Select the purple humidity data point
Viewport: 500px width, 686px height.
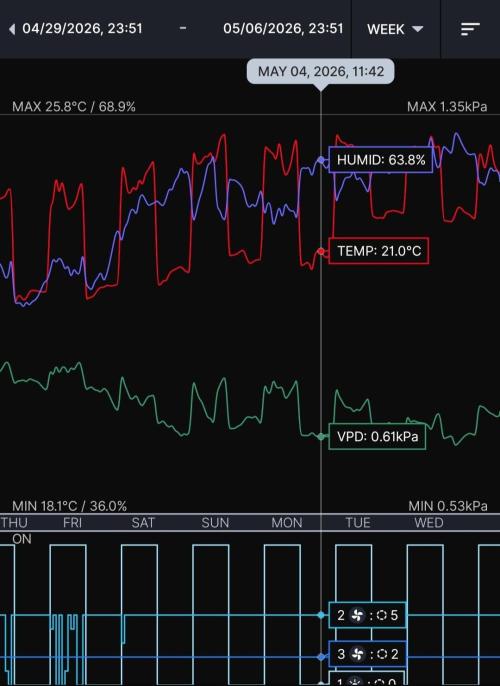tap(322, 160)
